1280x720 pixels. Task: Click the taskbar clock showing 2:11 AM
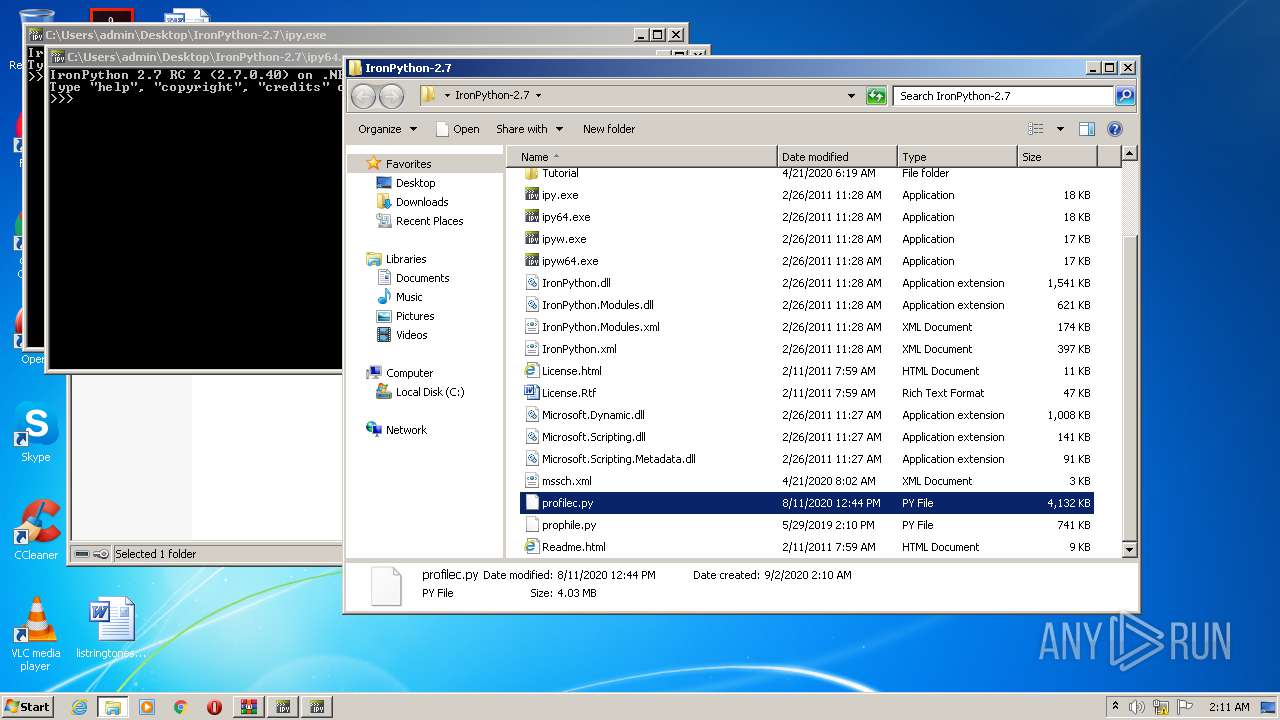pyautogui.click(x=1229, y=707)
